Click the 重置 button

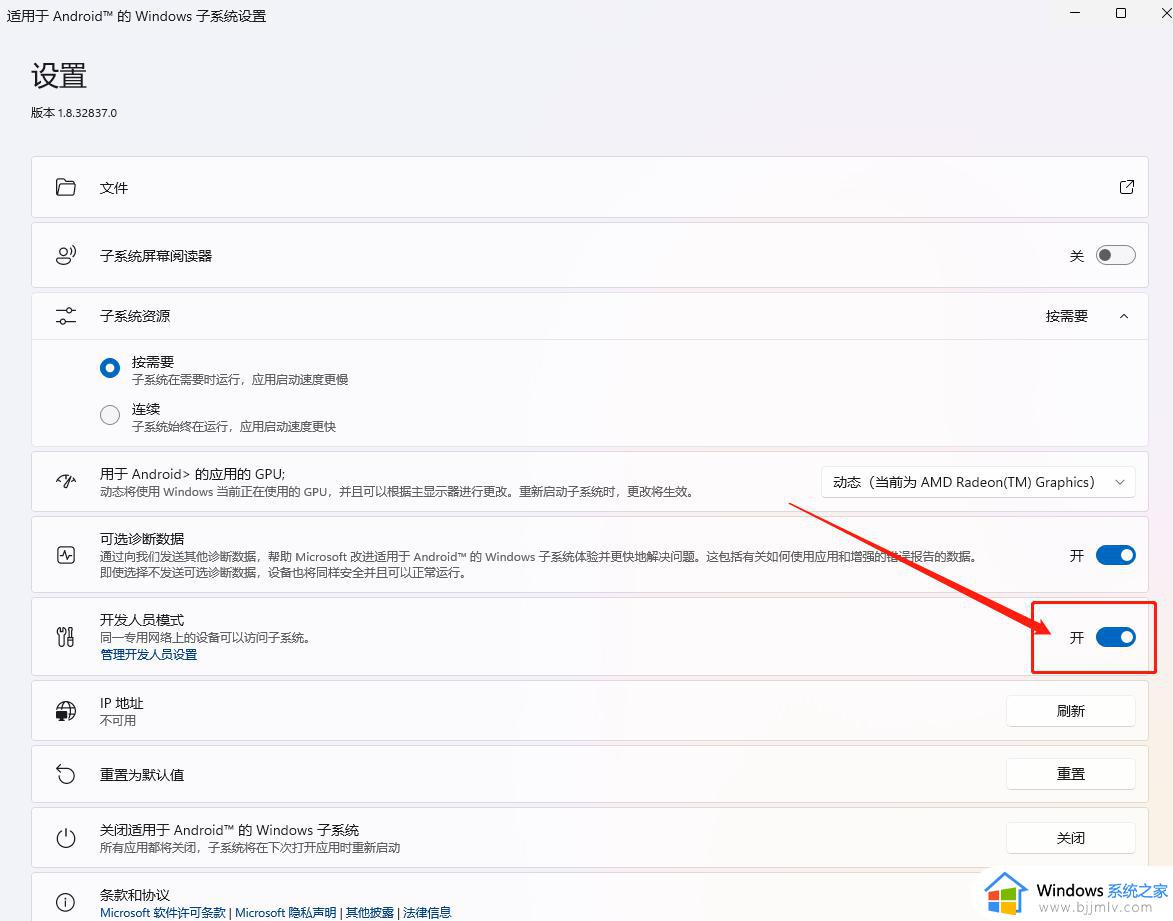coord(1071,774)
